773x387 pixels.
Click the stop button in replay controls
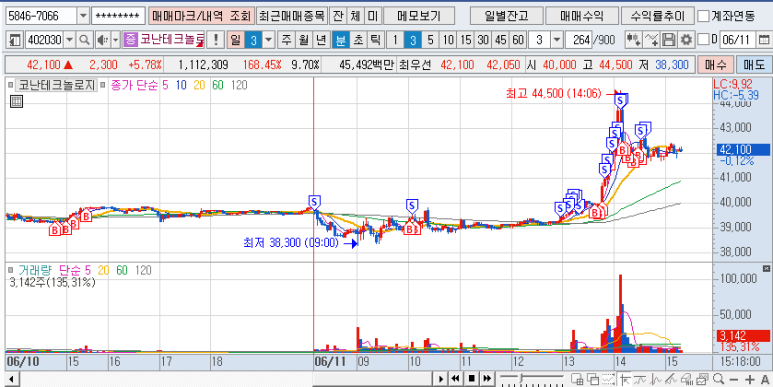click(x=471, y=379)
